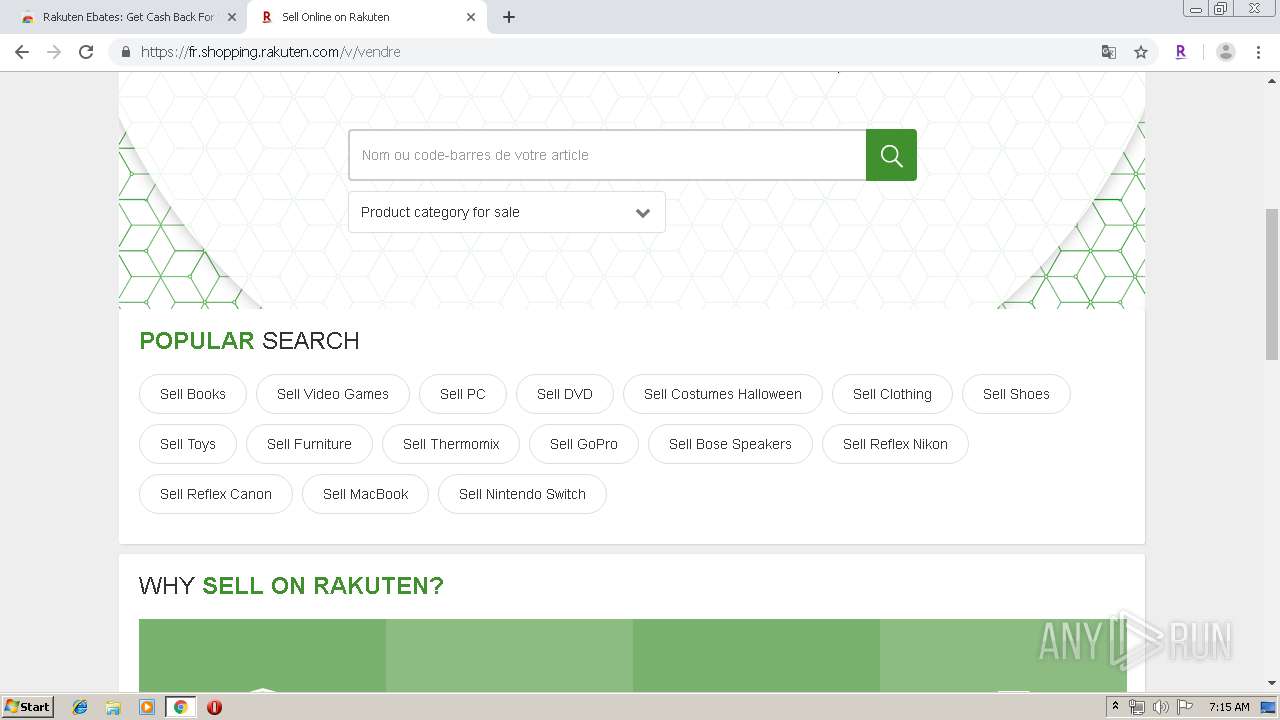Reload the current page

coord(86,52)
